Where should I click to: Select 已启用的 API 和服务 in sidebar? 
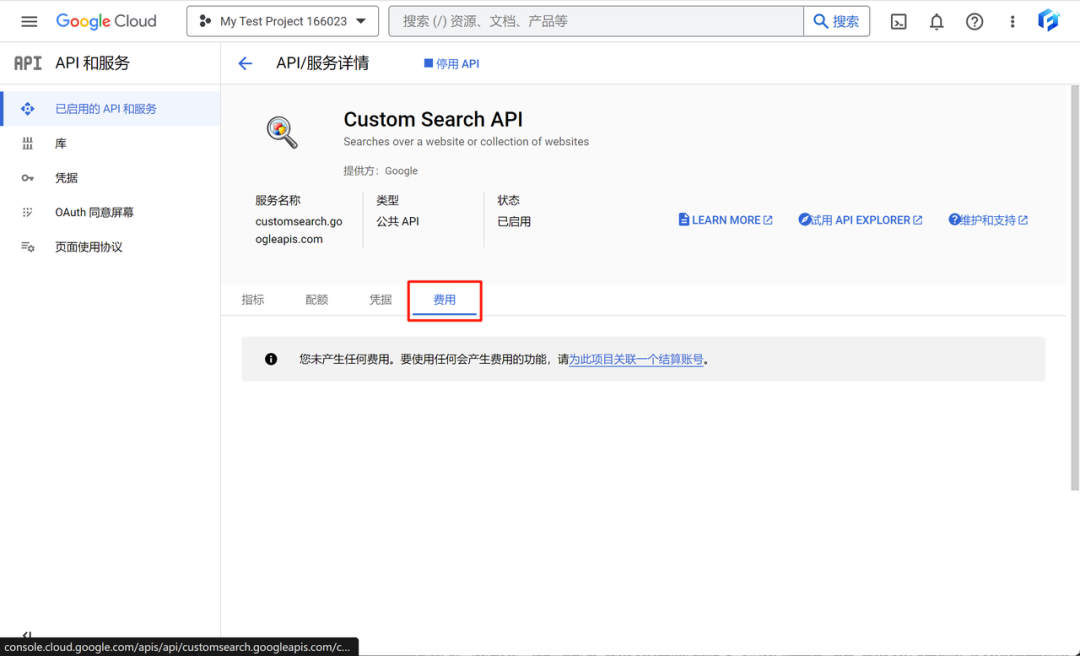[x=110, y=109]
